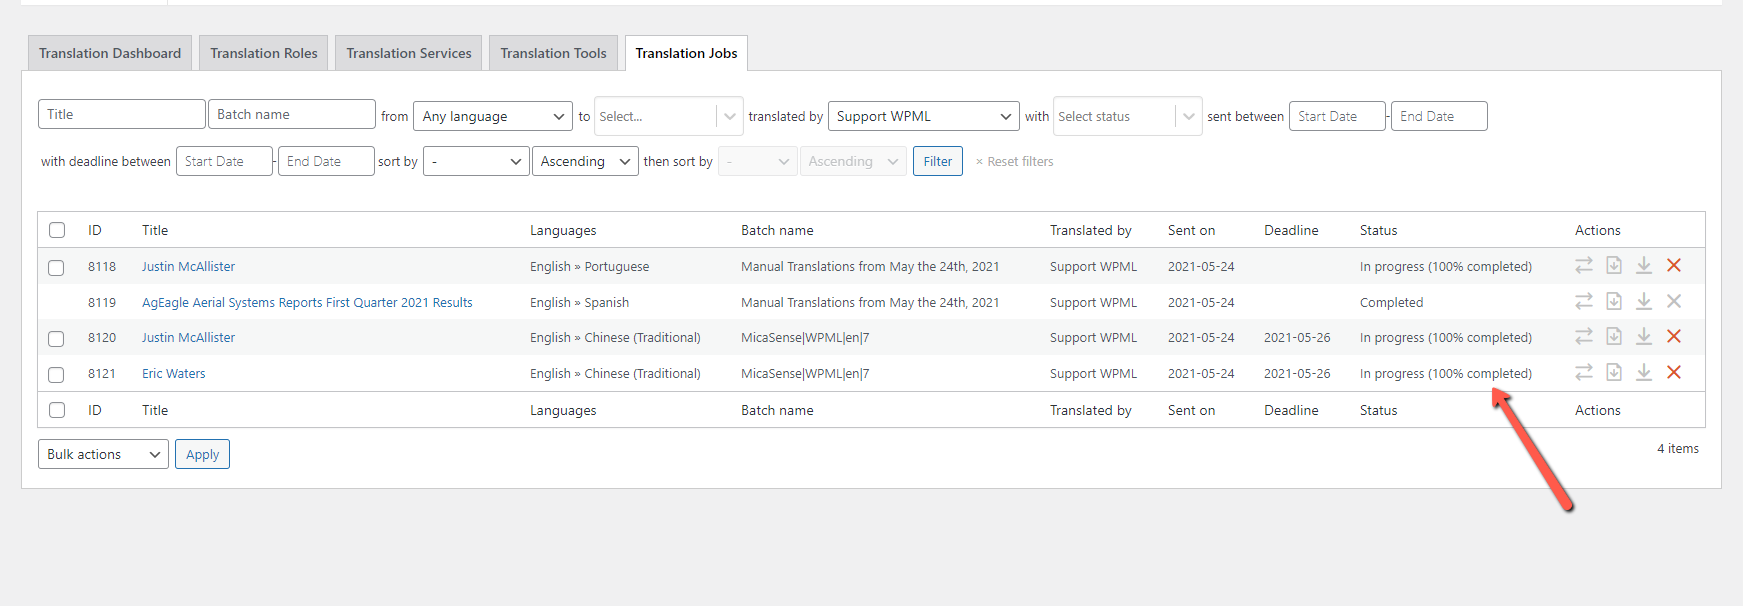Click the download arrow icon in Eric Waters row
The height and width of the screenshot is (606, 1743).
1643,372
